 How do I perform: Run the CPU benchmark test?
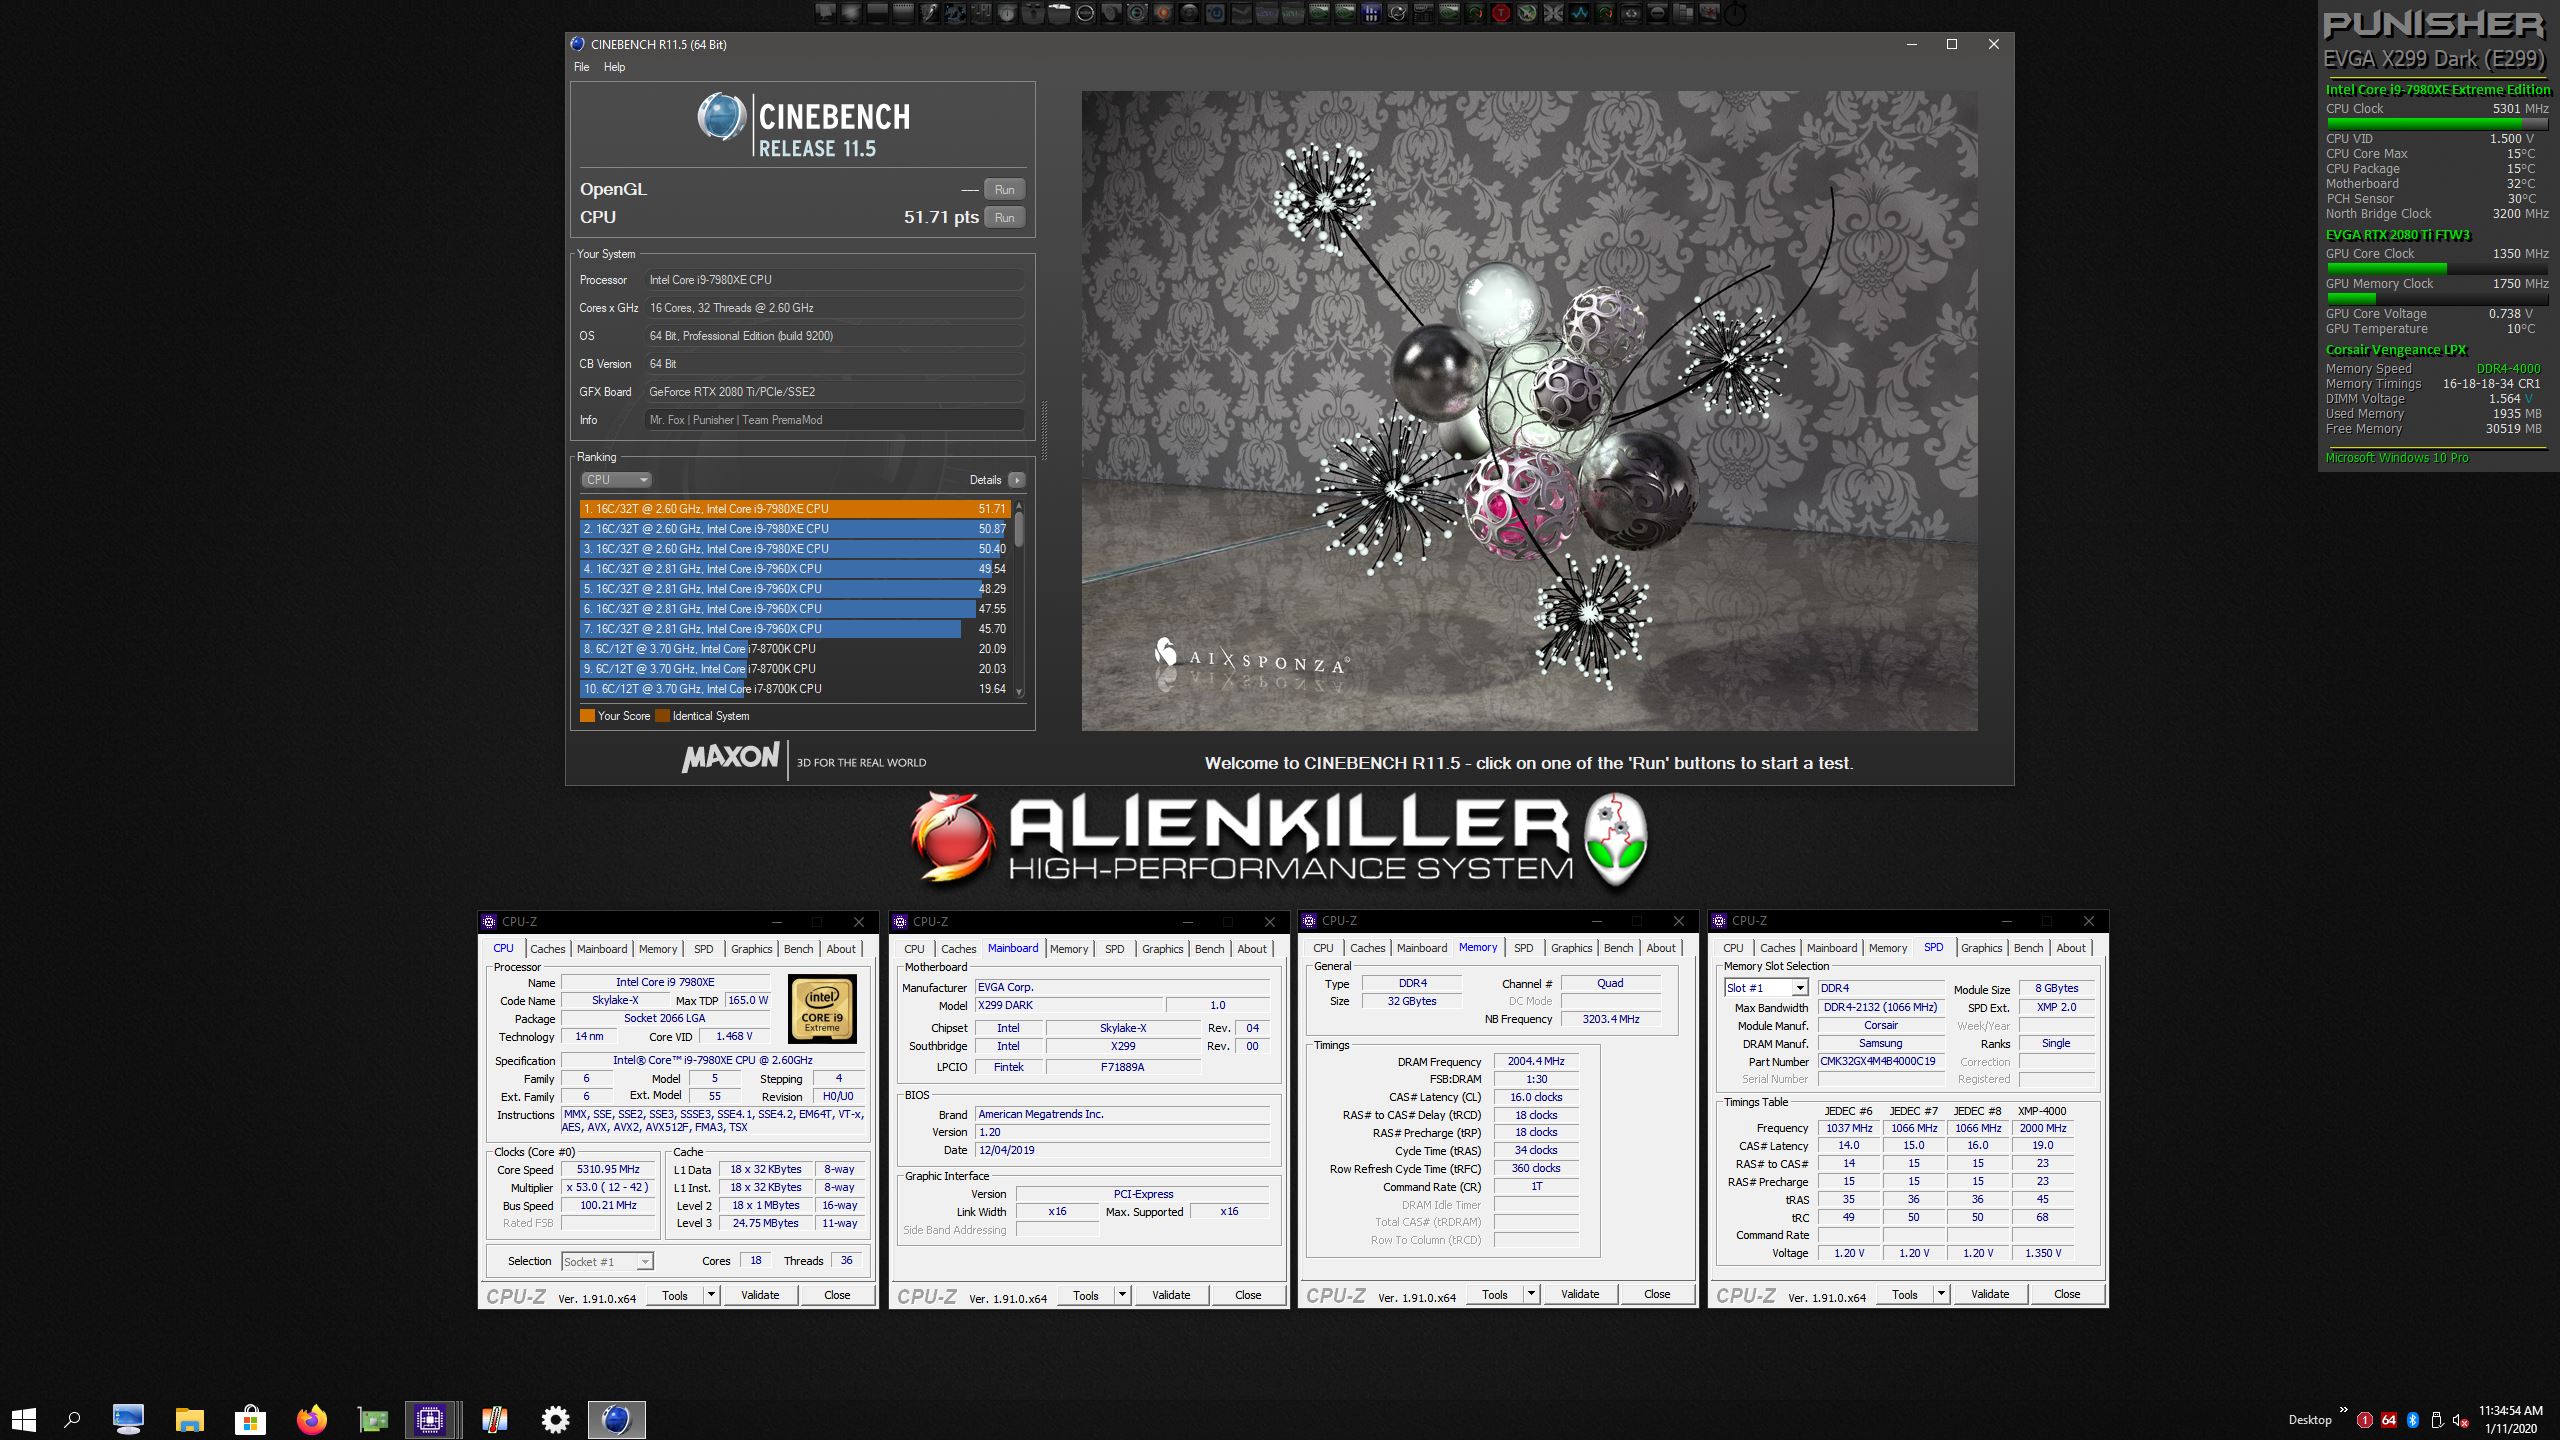tap(1004, 217)
